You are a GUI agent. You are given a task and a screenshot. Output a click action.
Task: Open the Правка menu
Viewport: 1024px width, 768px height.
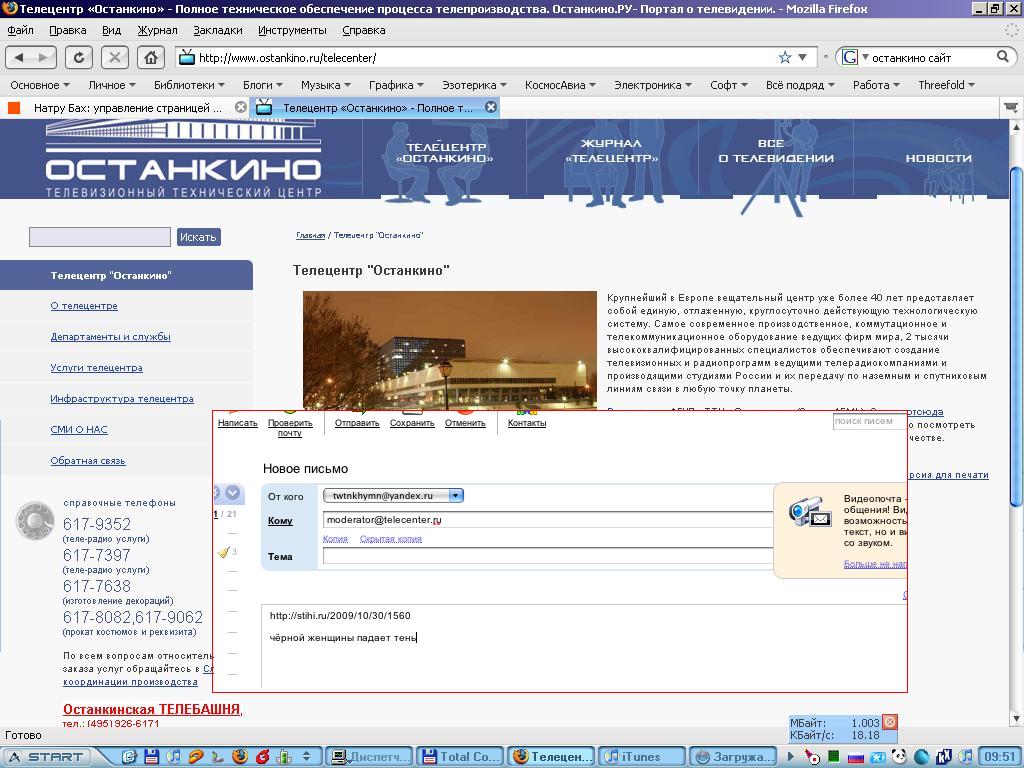coord(68,30)
